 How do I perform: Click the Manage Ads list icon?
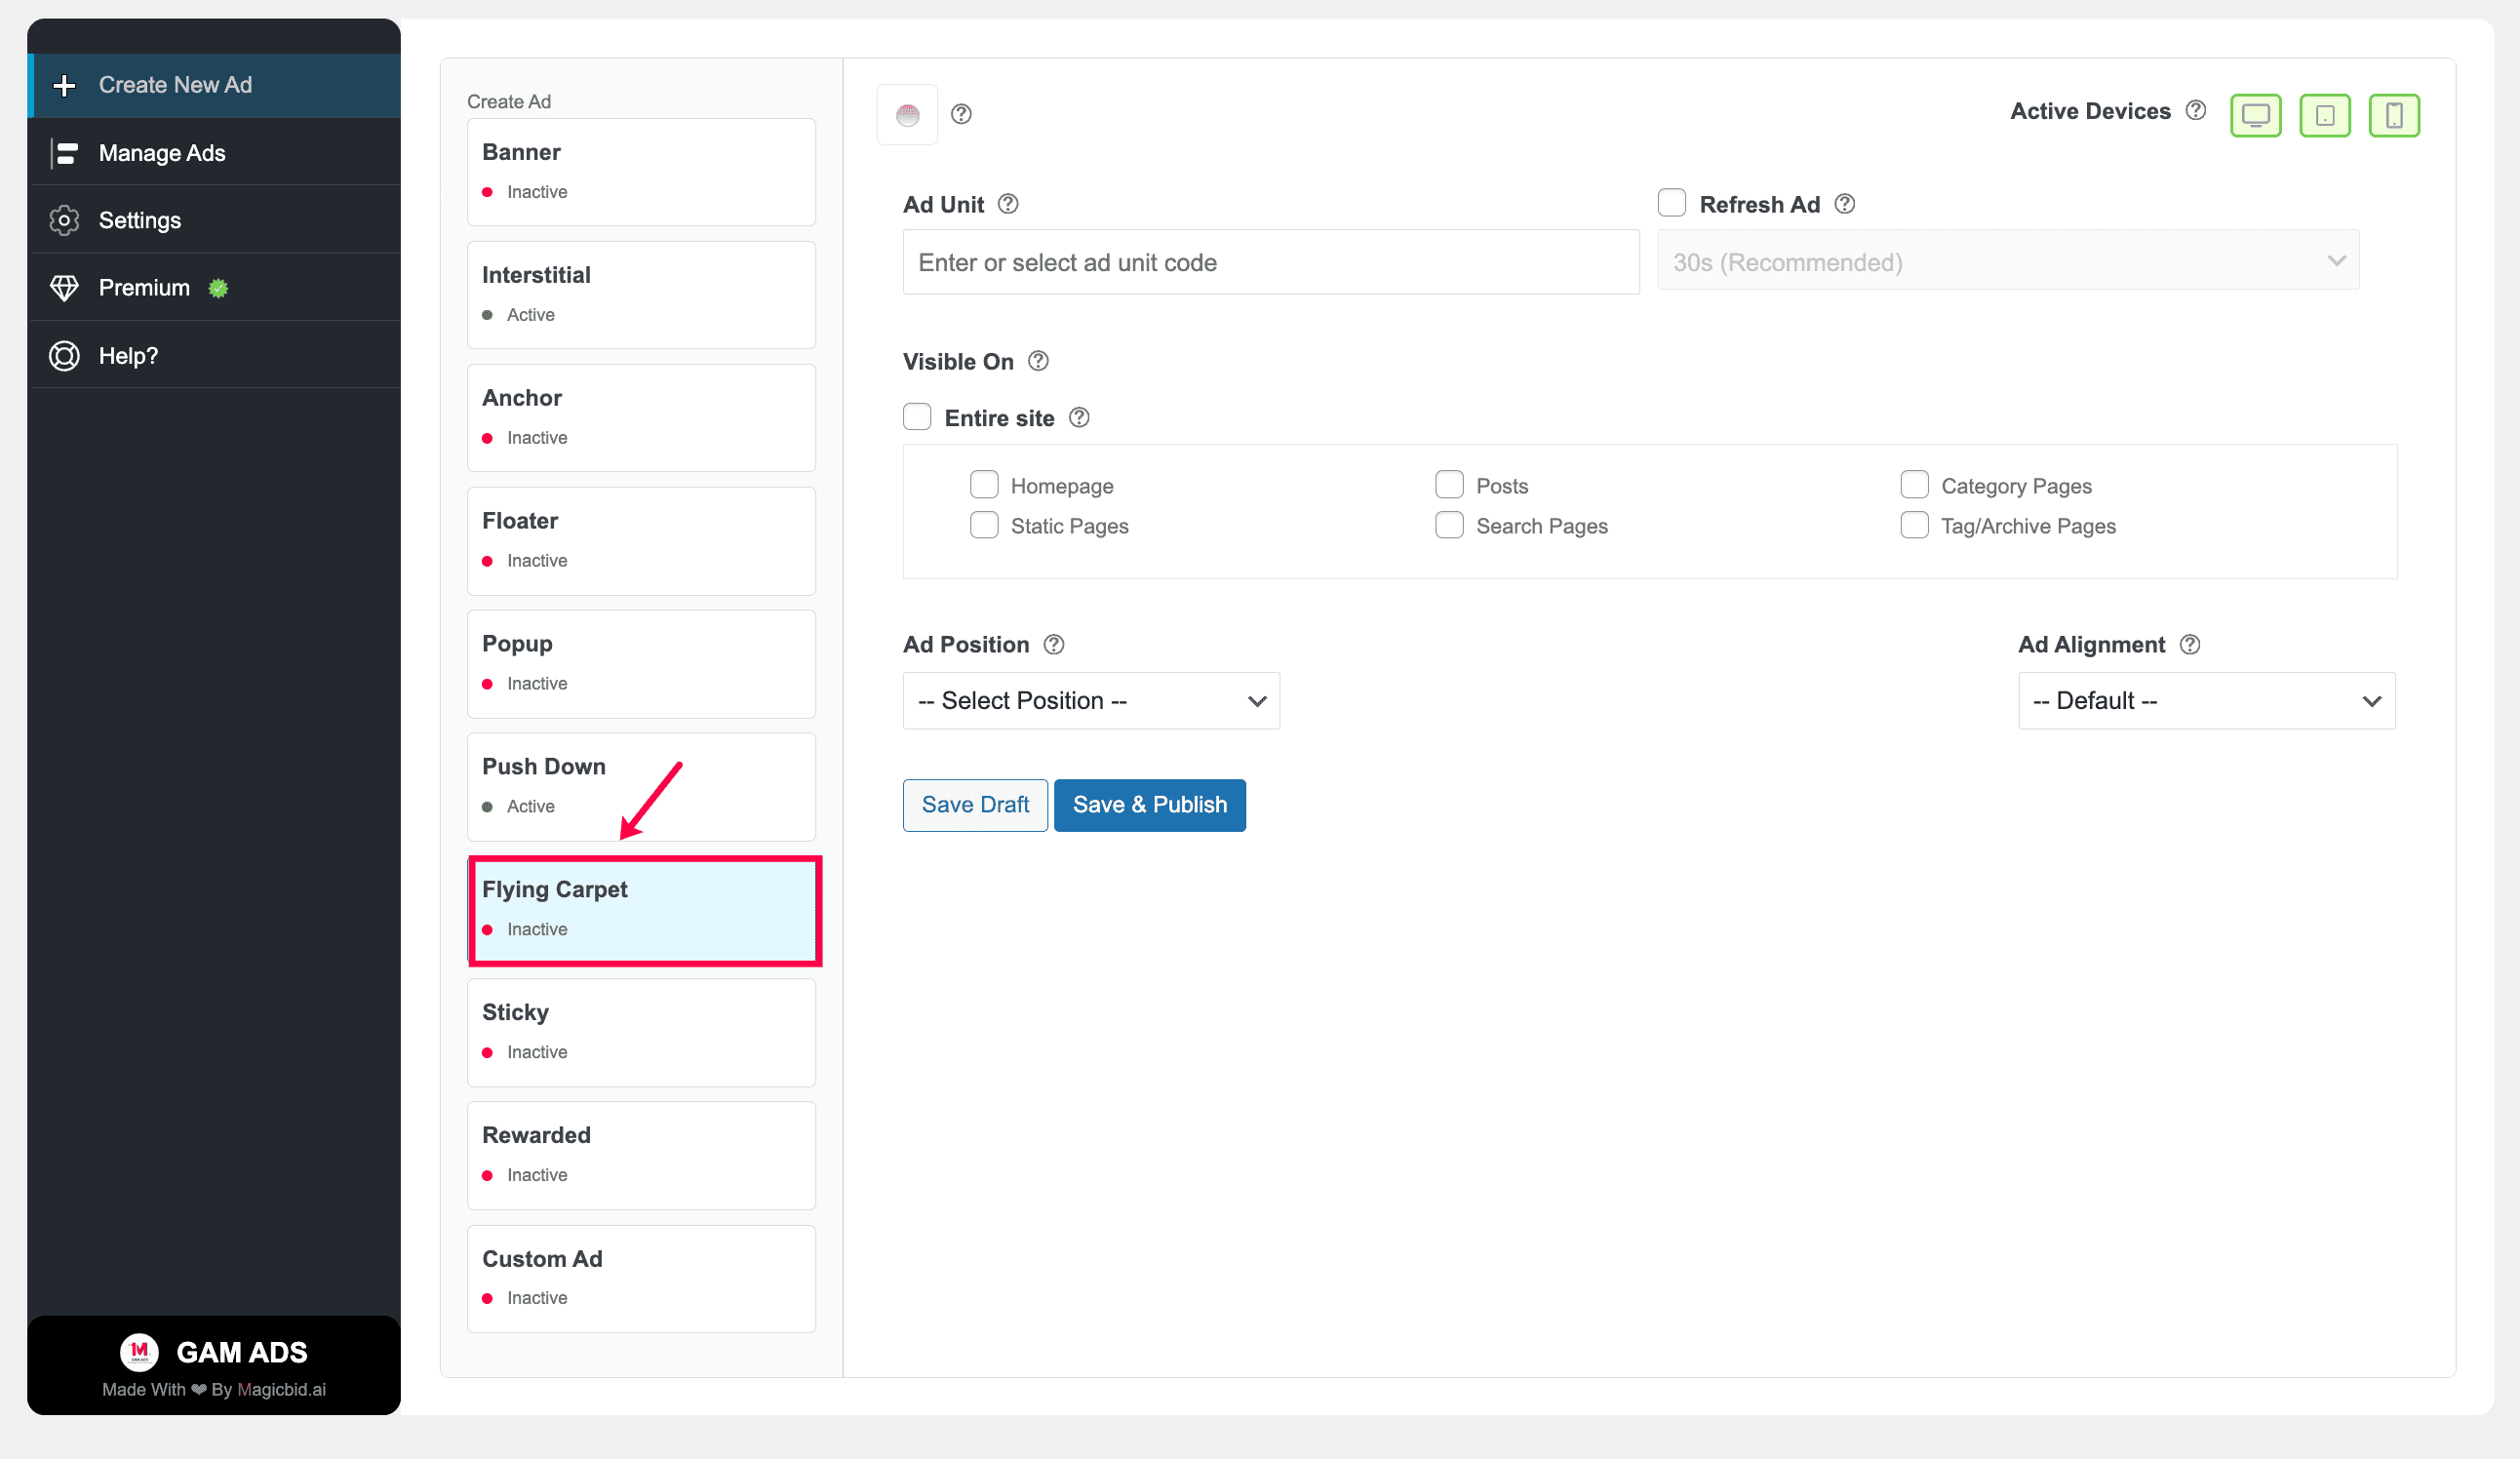click(x=65, y=153)
